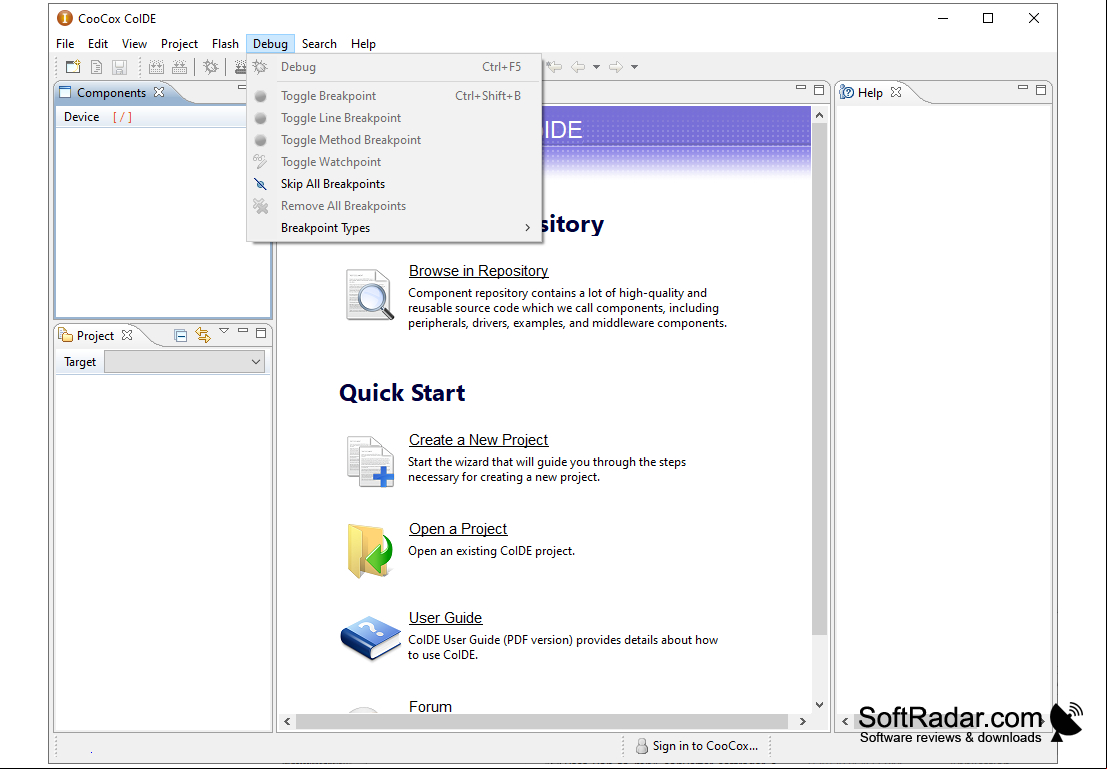Click welcome page vertical scrollbar down arrow
Image resolution: width=1107 pixels, height=769 pixels.
819,705
